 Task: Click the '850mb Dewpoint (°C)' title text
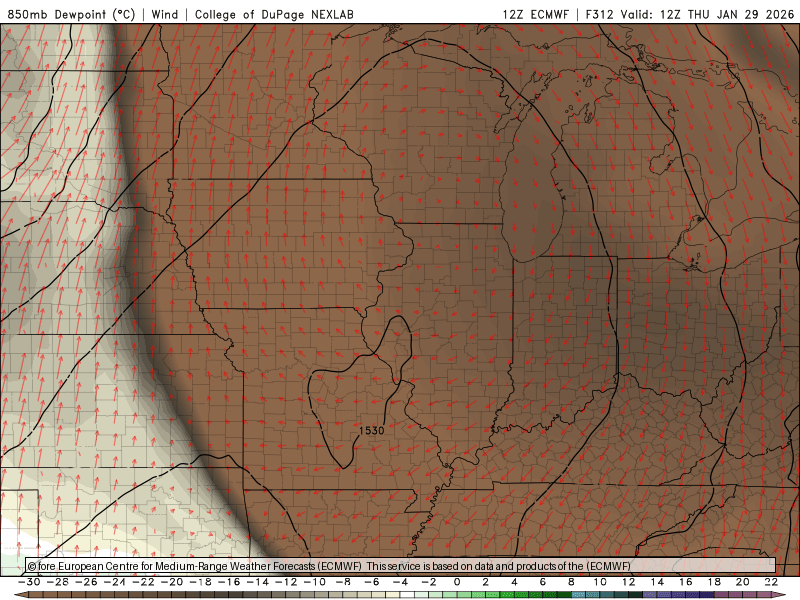[71, 14]
